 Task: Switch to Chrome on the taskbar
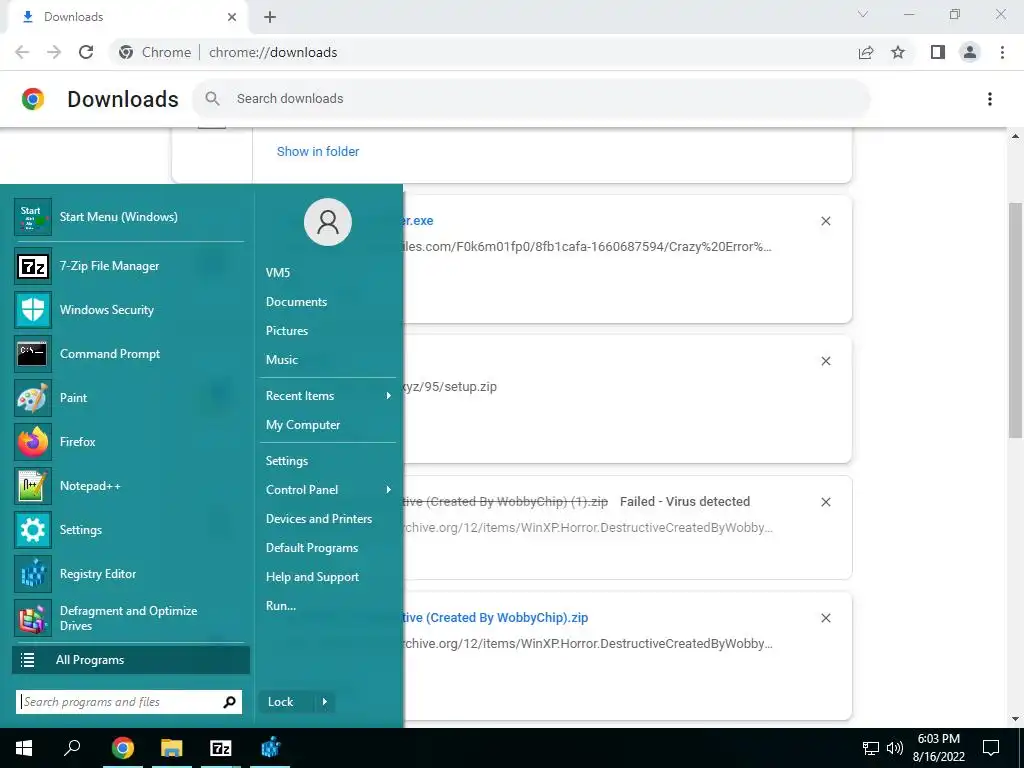point(122,748)
